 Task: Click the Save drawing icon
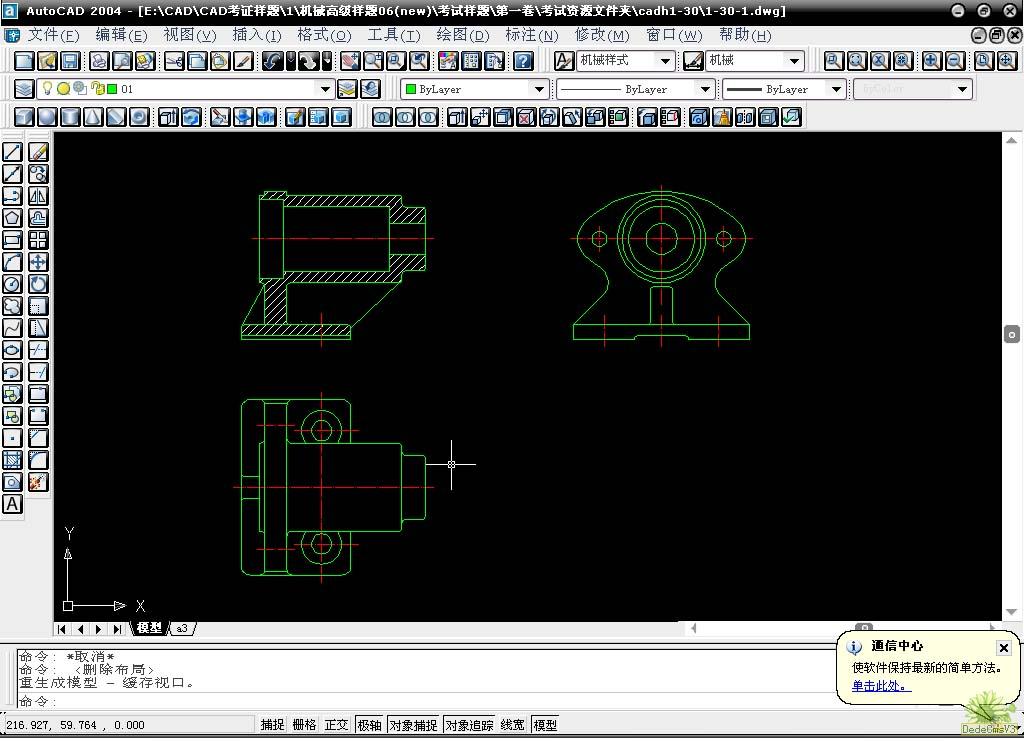70,61
